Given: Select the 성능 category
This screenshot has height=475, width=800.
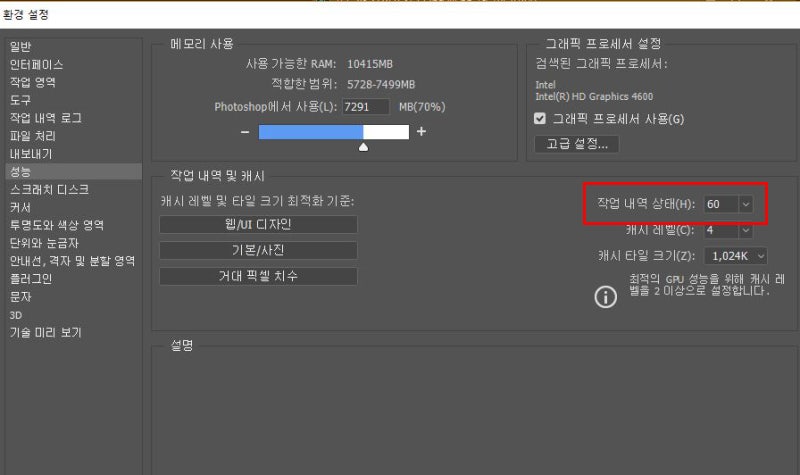Looking at the screenshot, I should (x=73, y=171).
